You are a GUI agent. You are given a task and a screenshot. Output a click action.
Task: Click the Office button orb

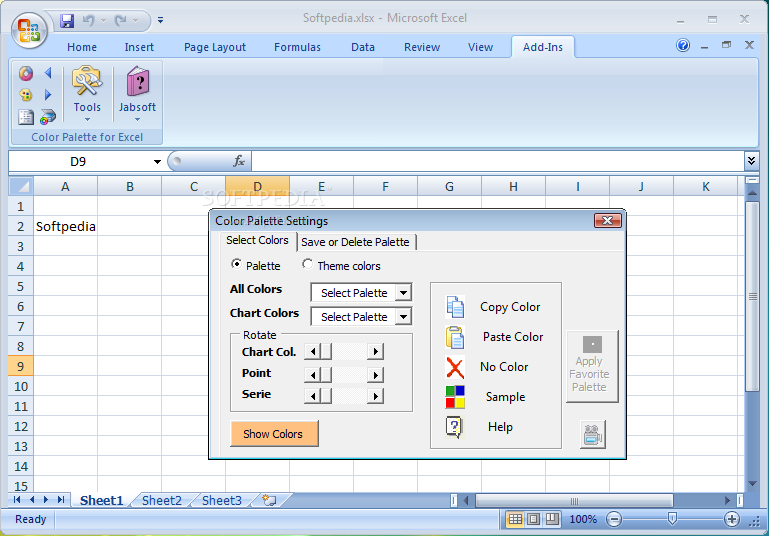tap(28, 29)
